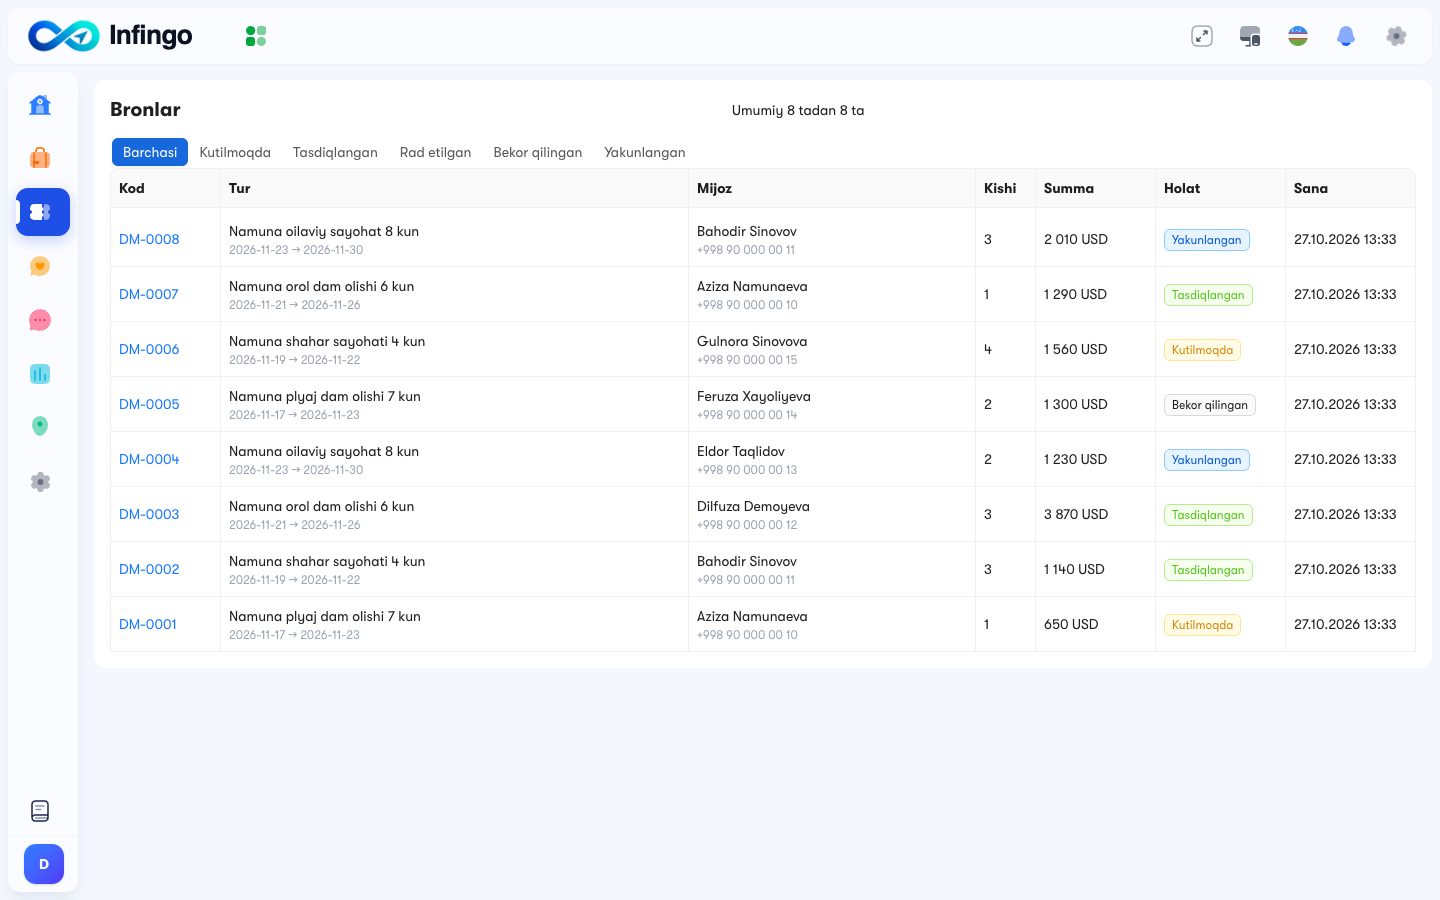Image resolution: width=1440 pixels, height=900 pixels.
Task: Open the header settings gear icon
Action: 1396,36
